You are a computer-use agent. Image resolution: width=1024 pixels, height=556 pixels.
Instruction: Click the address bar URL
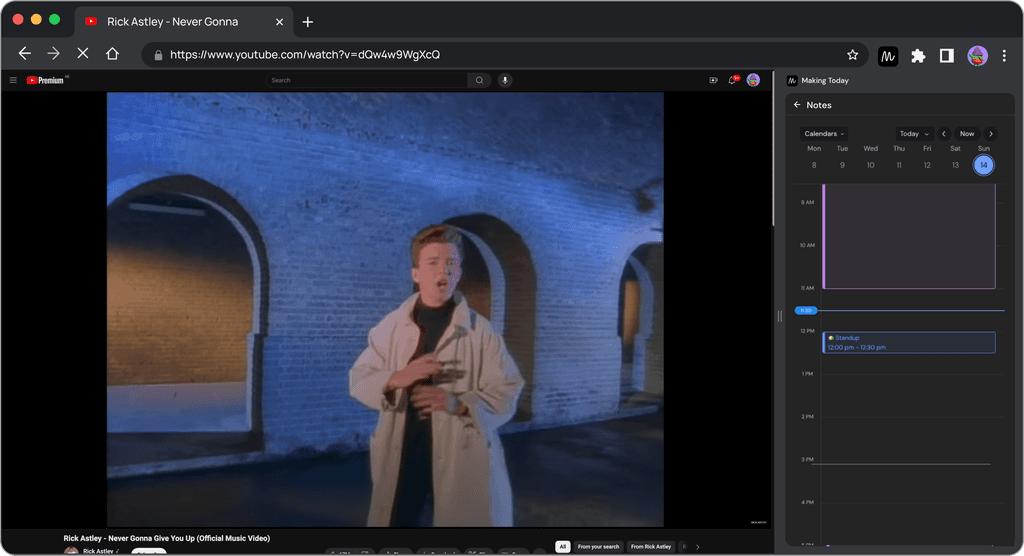tap(305, 55)
